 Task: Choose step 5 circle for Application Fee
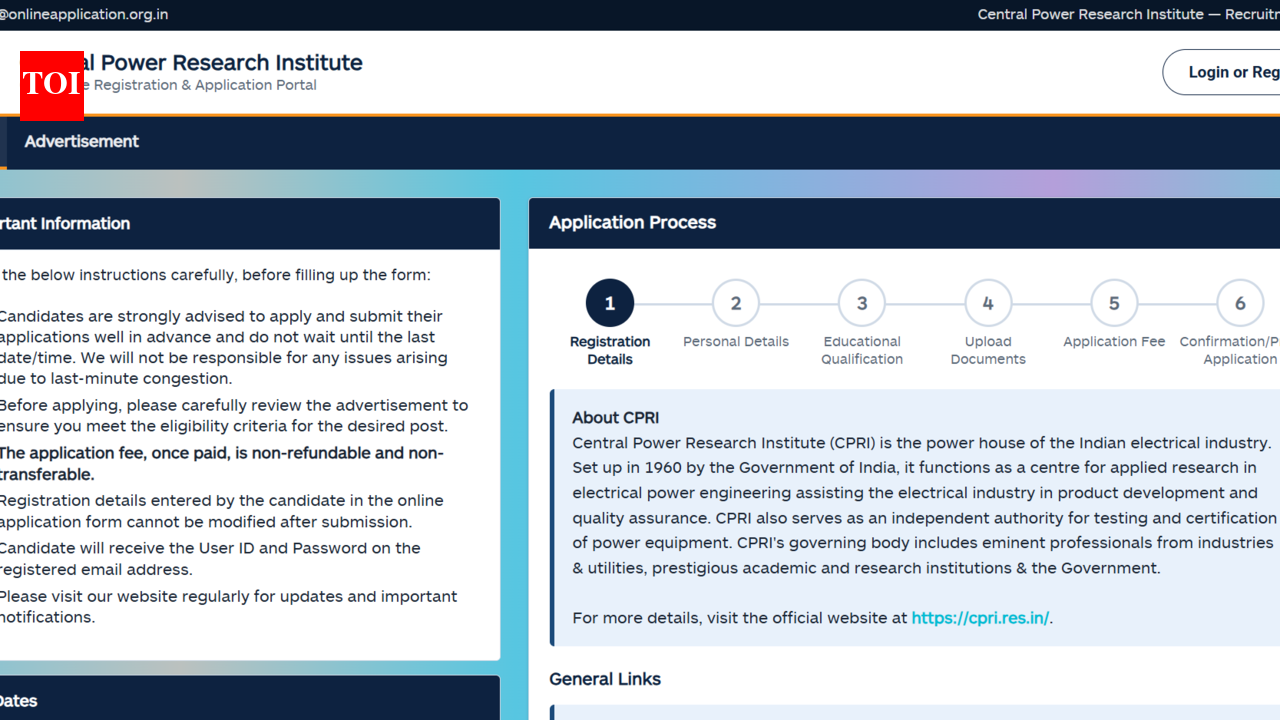tap(1114, 303)
